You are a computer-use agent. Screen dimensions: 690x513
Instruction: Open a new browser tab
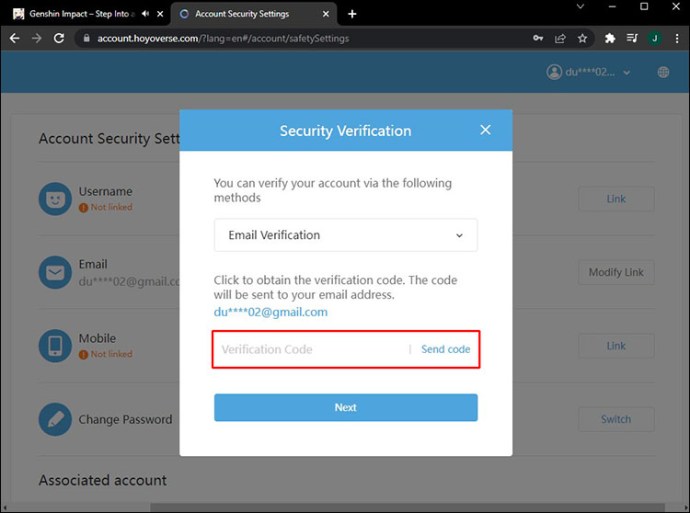point(352,14)
